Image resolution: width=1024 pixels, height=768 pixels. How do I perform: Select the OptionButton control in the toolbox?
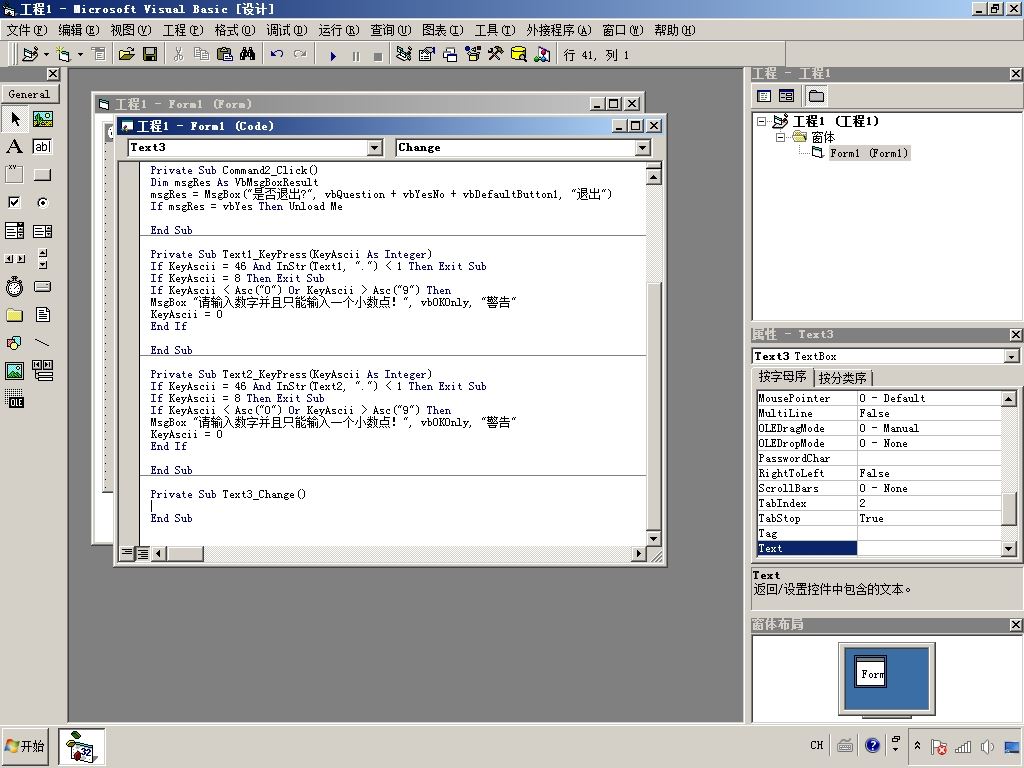click(x=42, y=202)
